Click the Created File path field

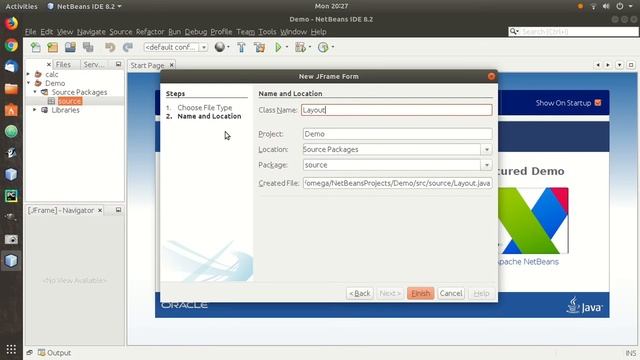pyautogui.click(x=397, y=183)
